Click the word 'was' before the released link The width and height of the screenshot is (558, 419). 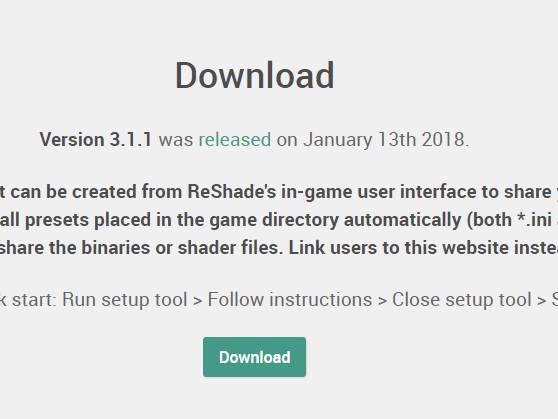point(176,140)
